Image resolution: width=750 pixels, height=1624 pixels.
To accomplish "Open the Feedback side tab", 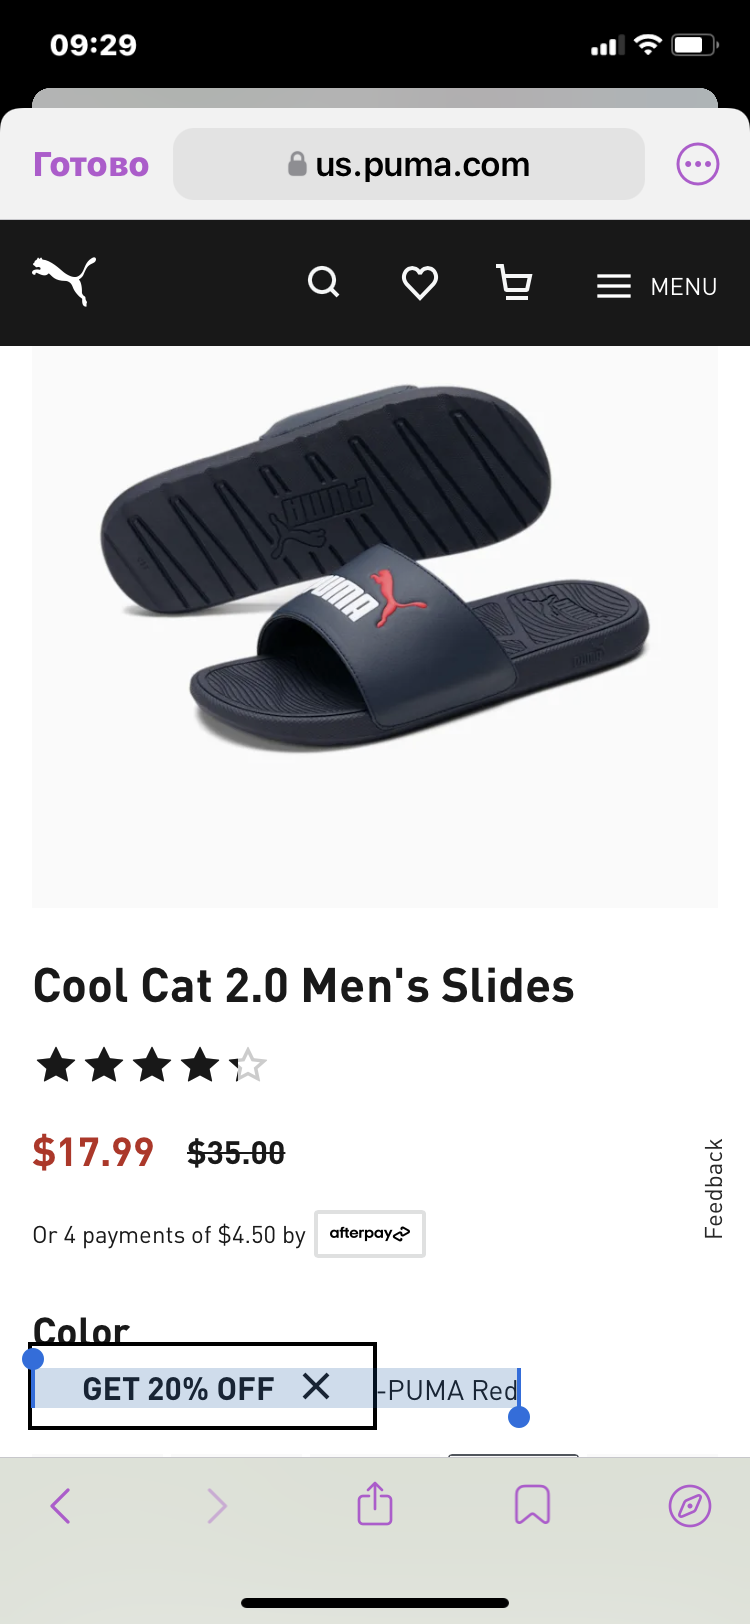I will click(x=713, y=1188).
